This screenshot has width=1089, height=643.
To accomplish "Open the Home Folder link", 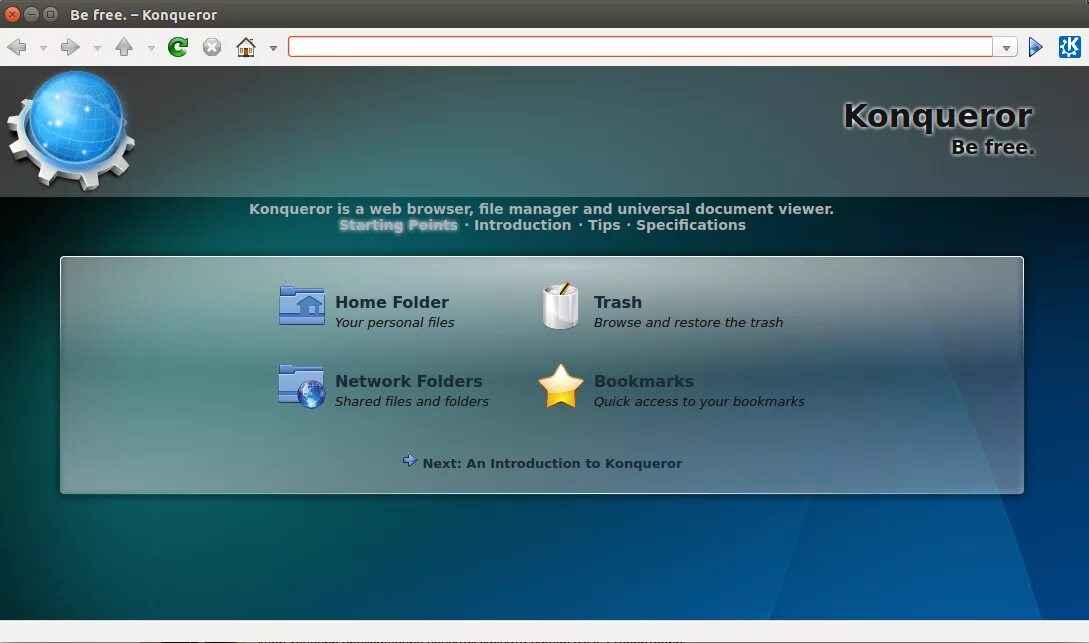I will (x=392, y=302).
